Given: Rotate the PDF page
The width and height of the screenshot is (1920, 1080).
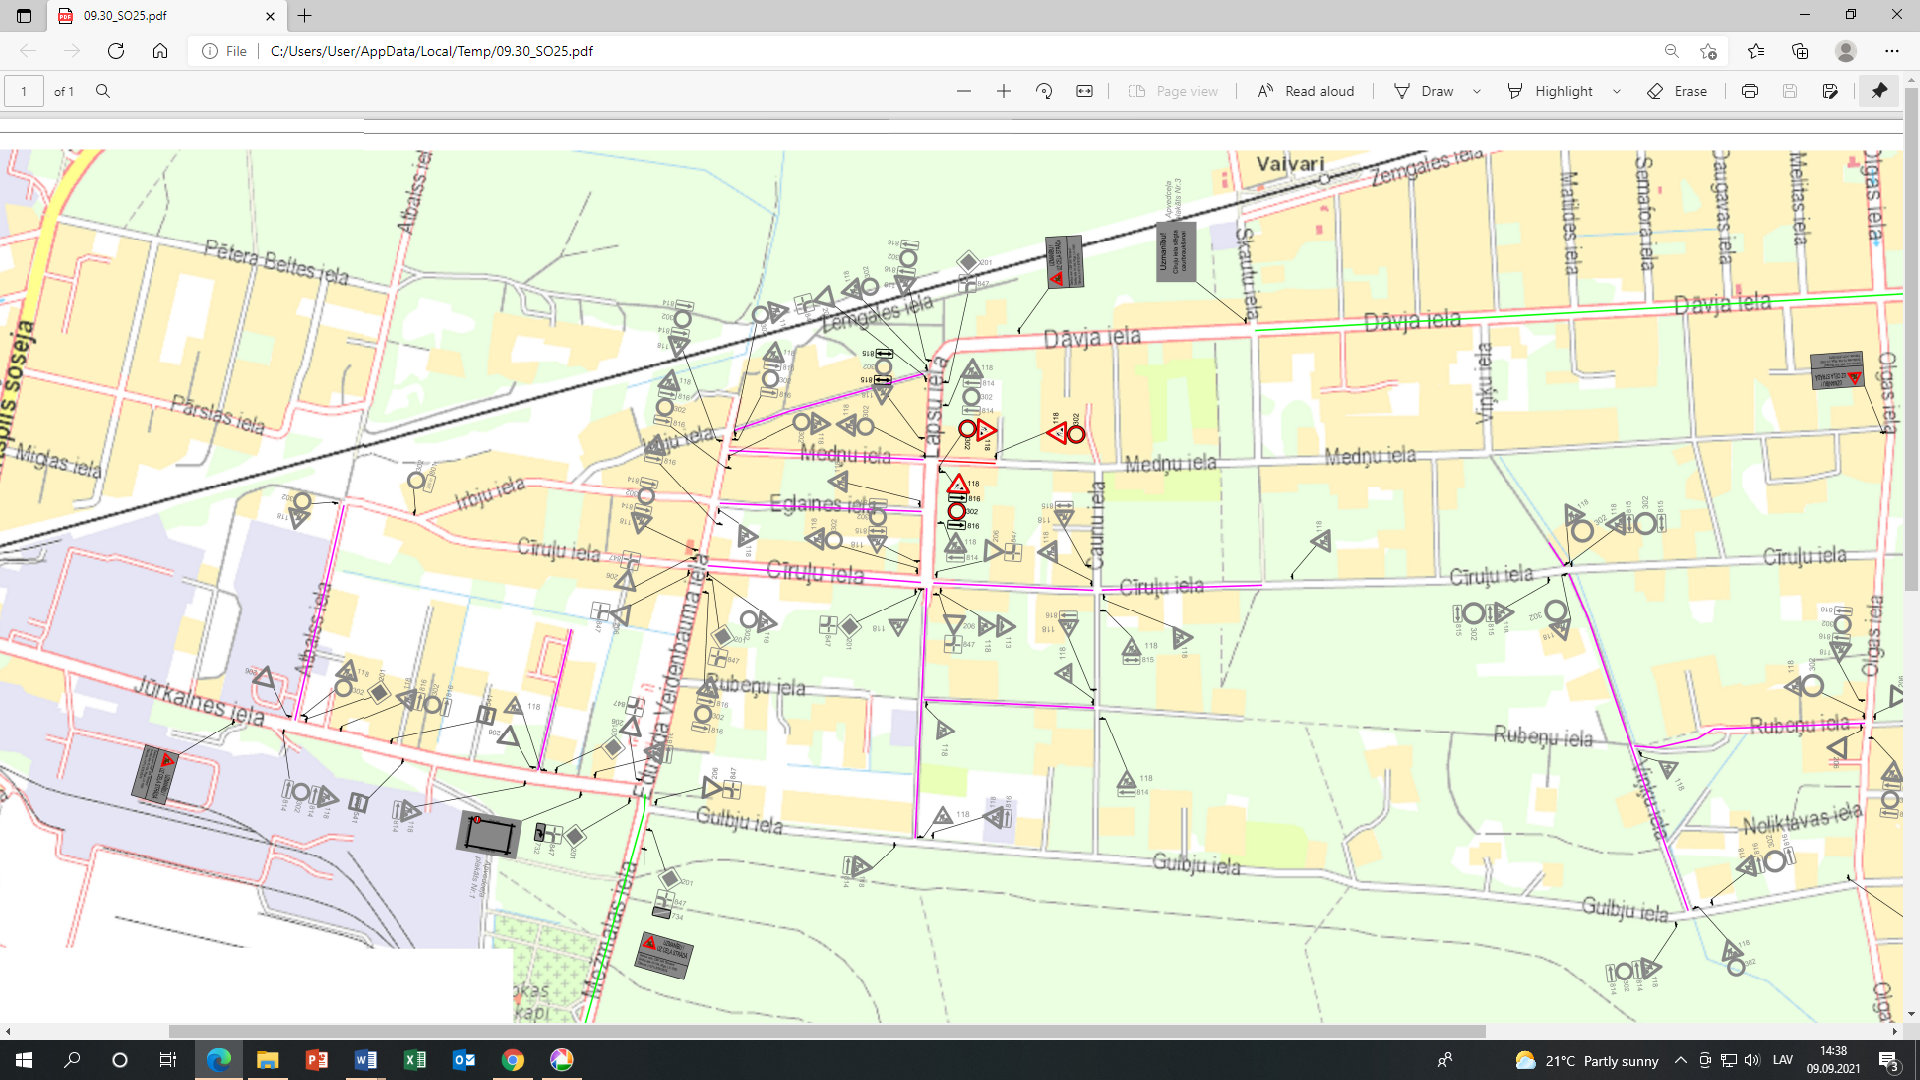Looking at the screenshot, I should (1044, 91).
